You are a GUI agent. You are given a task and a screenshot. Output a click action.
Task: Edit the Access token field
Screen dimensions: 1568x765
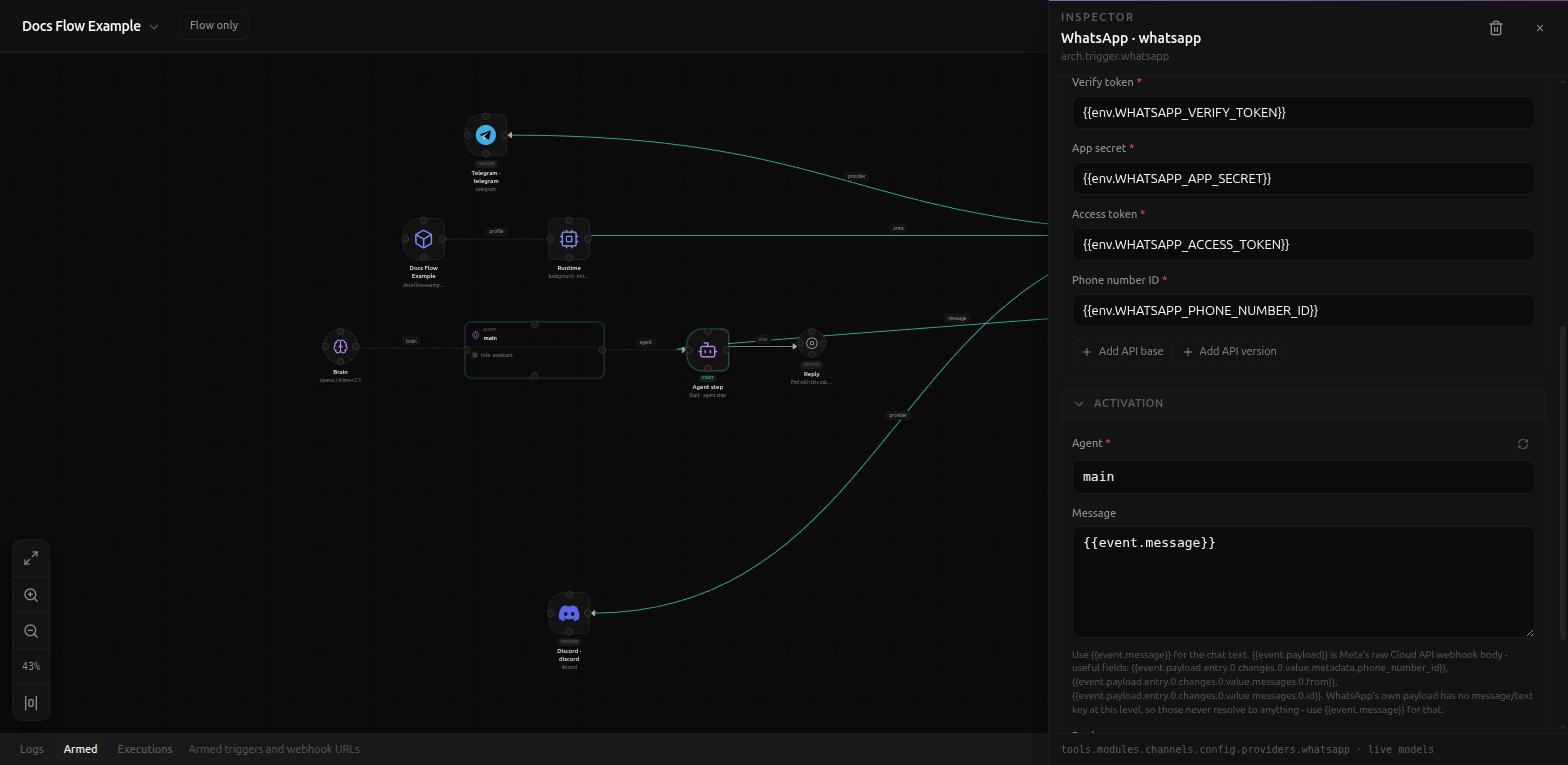1303,244
